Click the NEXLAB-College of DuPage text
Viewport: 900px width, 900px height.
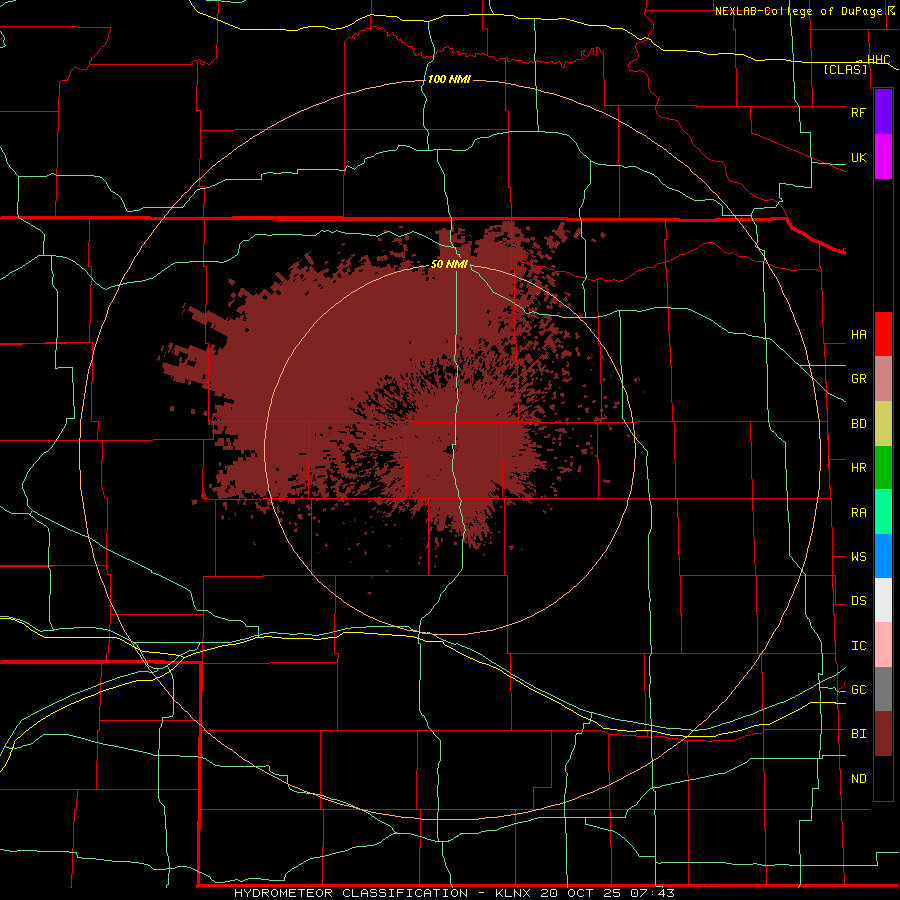pos(800,11)
